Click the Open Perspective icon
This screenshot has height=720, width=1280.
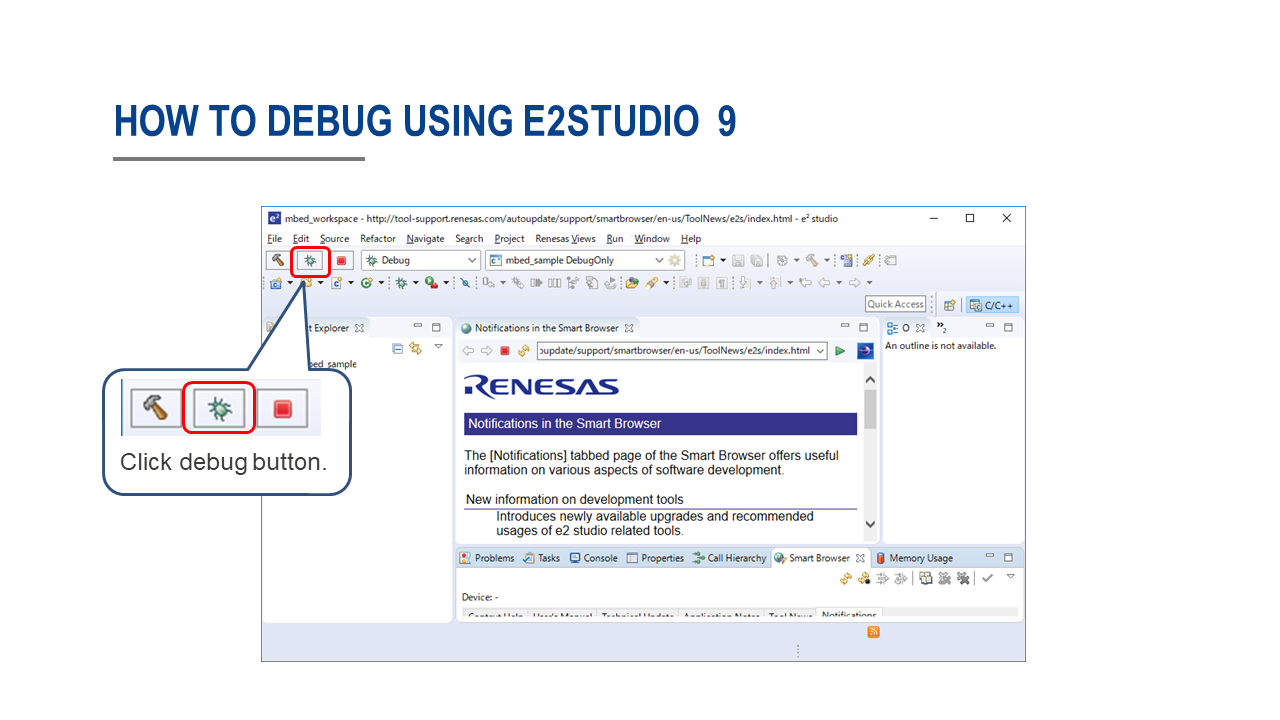pyautogui.click(x=950, y=305)
